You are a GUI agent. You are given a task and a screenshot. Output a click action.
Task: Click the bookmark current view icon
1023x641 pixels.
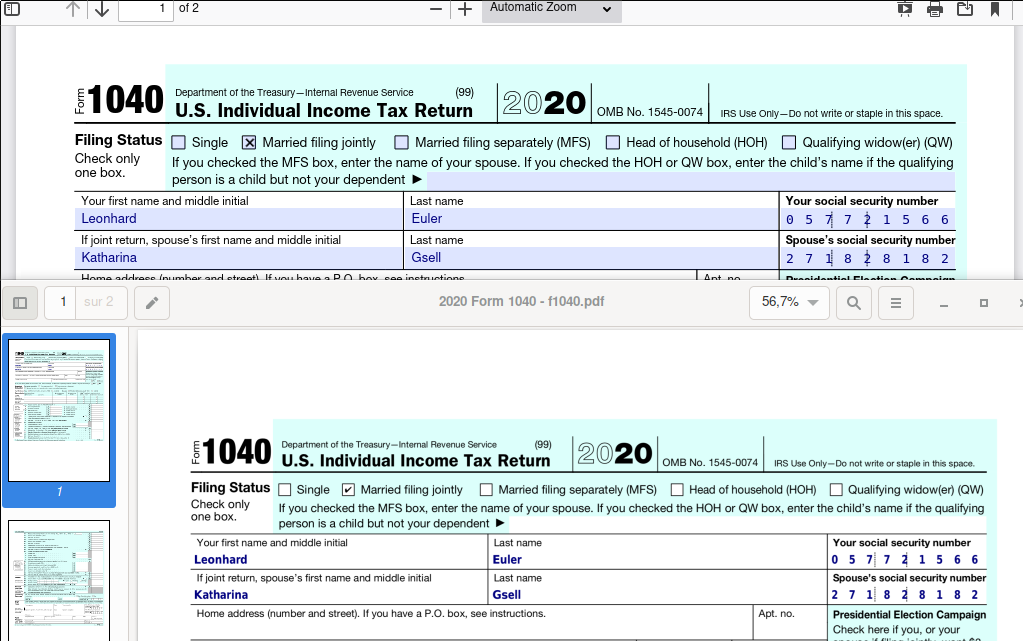(x=995, y=10)
